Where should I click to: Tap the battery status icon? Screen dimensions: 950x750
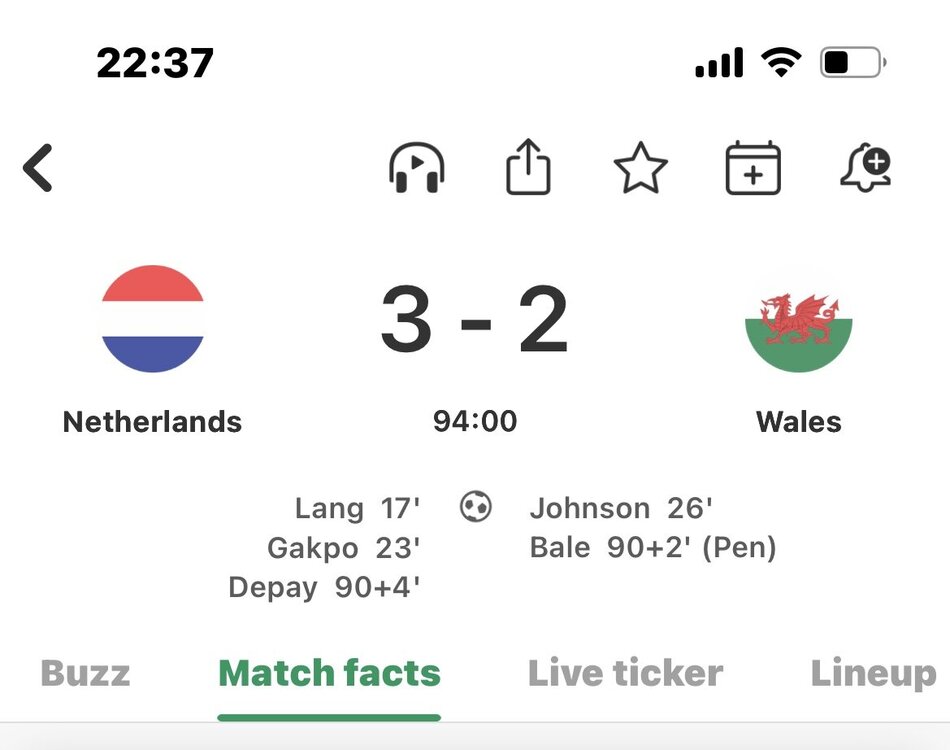click(x=853, y=62)
